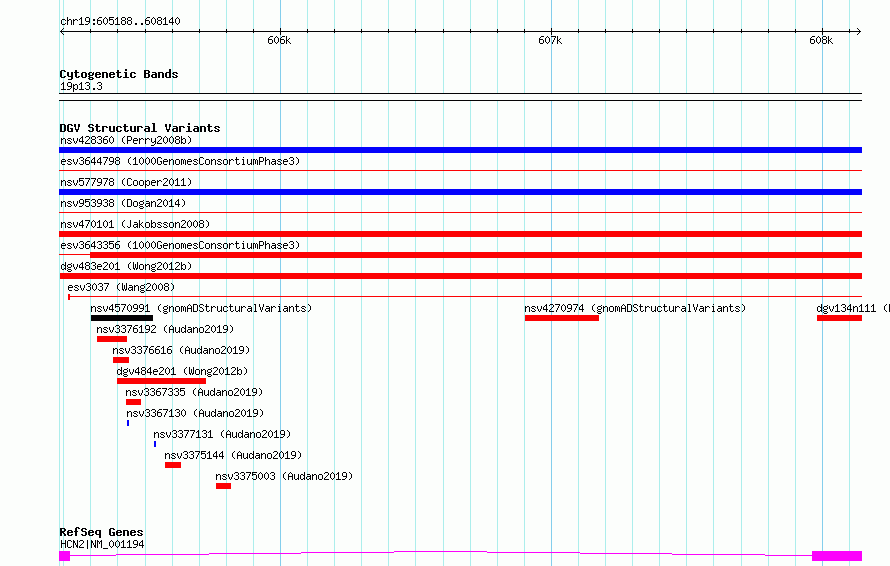Click the nsv3377131 (Audano2019) label
The height and width of the screenshot is (566, 890).
tap(222, 434)
